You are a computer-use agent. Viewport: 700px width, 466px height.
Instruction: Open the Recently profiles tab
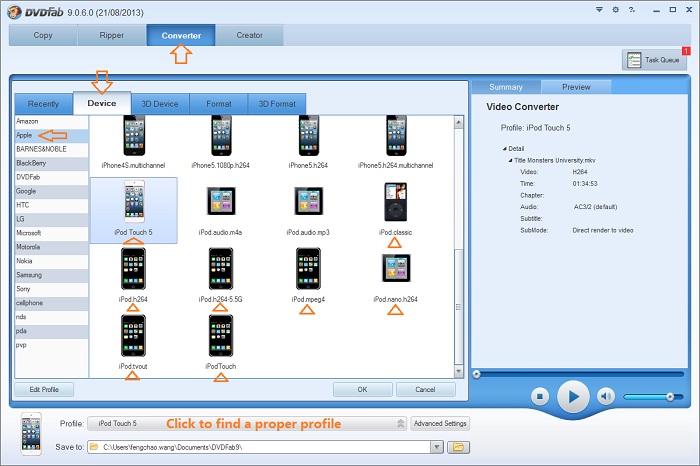(43, 104)
